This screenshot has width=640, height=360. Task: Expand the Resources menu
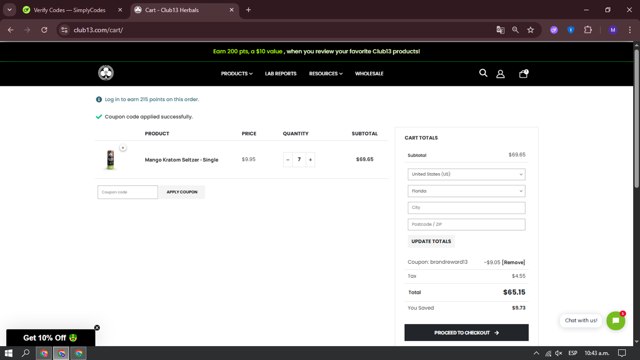click(326, 73)
